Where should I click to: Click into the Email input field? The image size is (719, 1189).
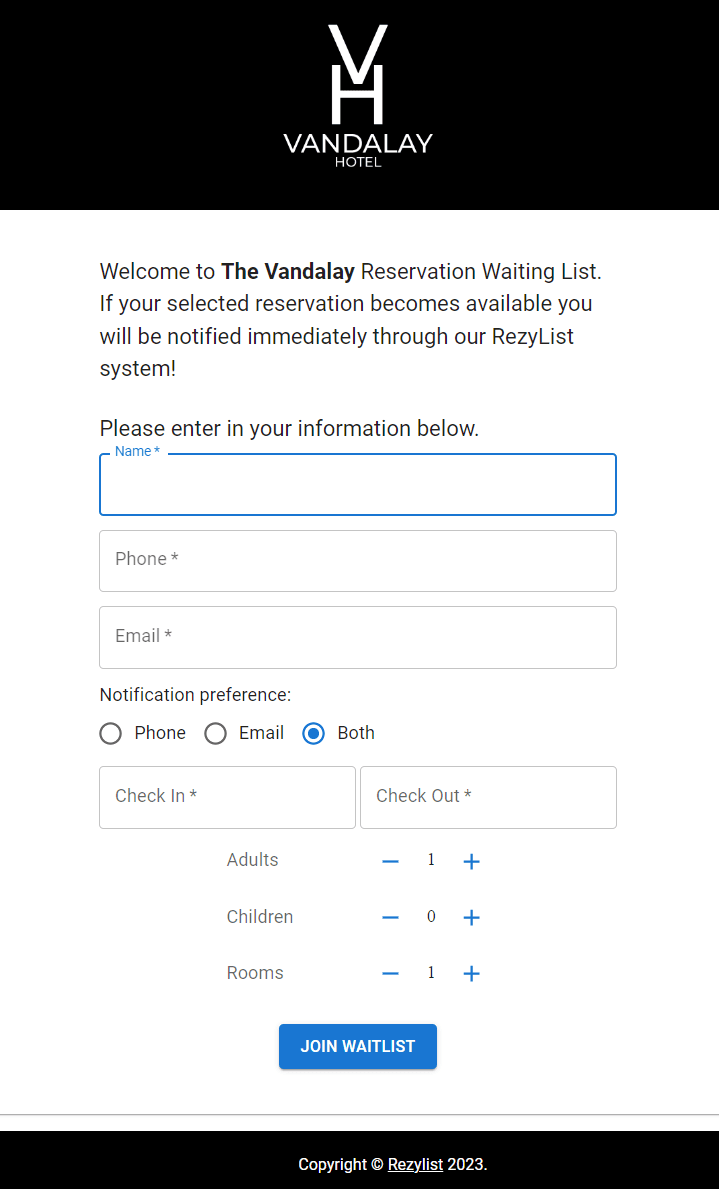(358, 637)
